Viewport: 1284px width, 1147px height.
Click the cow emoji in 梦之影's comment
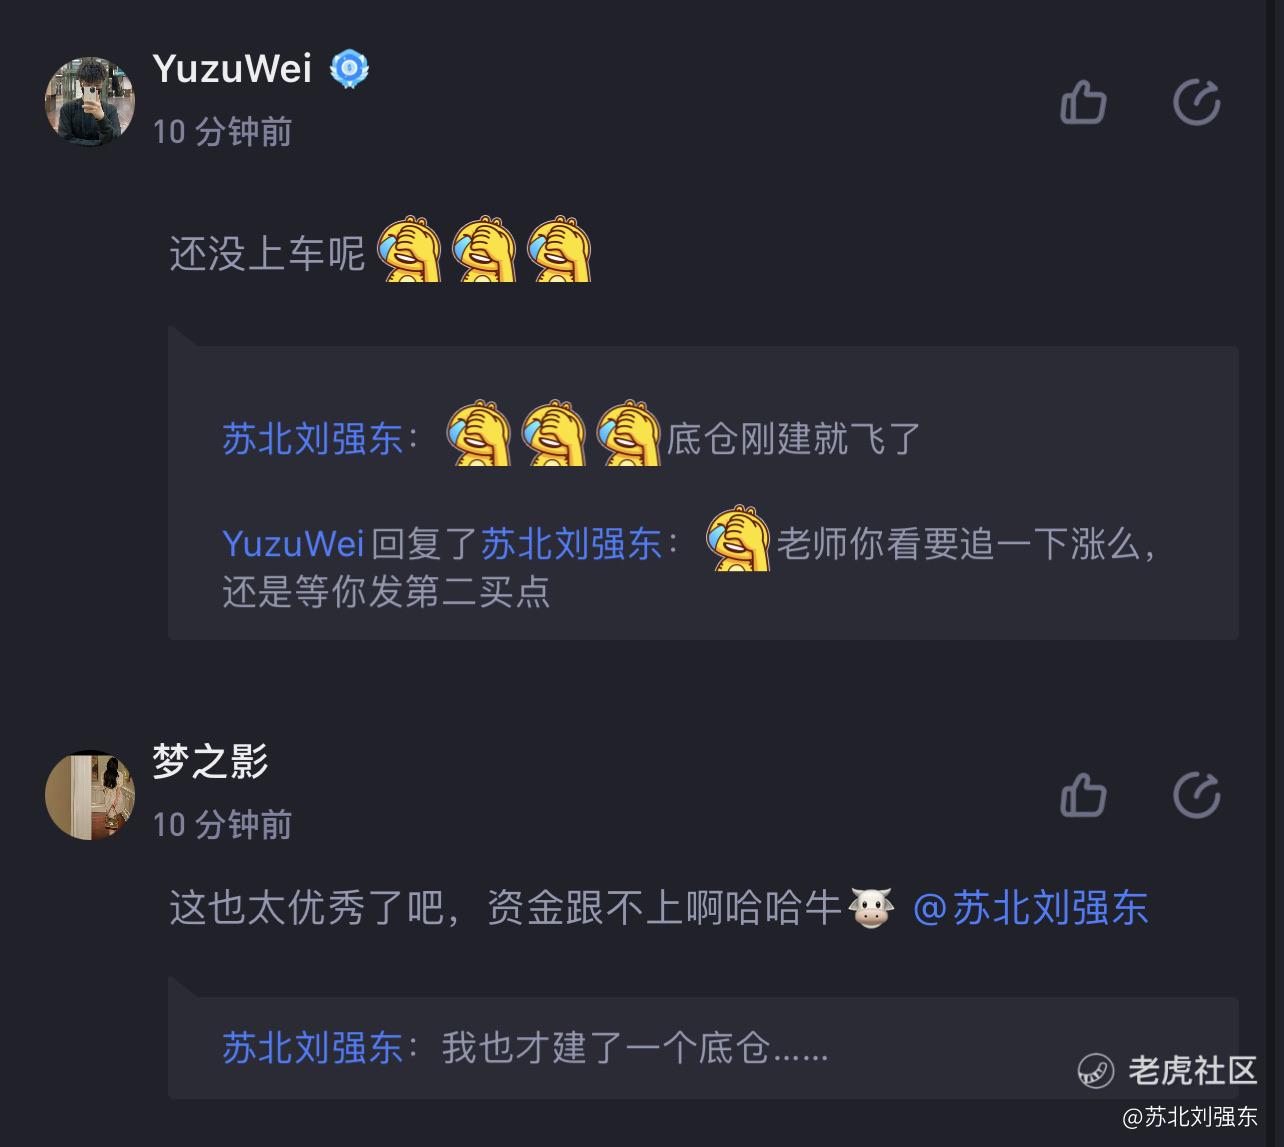point(870,908)
